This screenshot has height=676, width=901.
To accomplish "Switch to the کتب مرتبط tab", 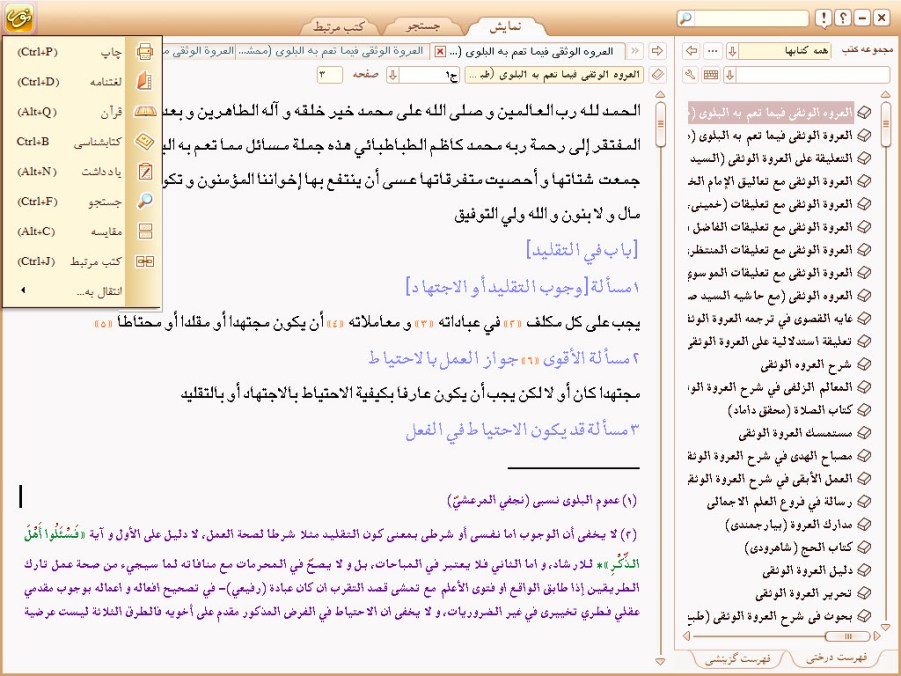I will point(338,26).
